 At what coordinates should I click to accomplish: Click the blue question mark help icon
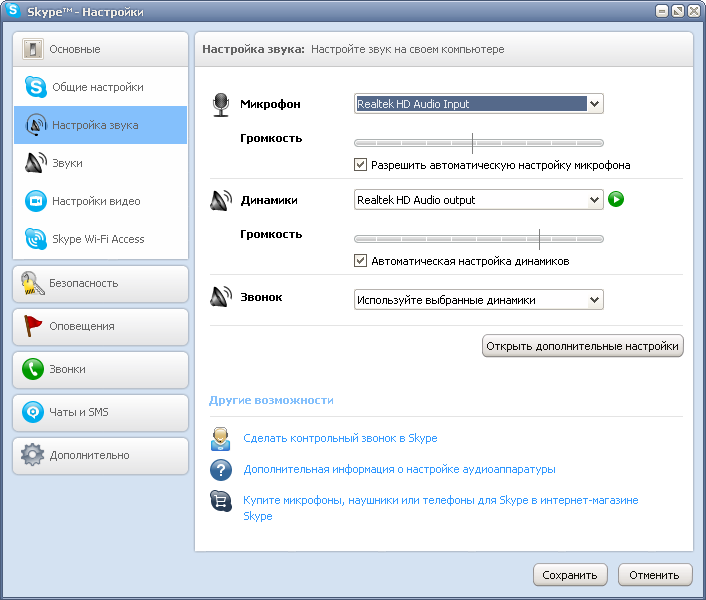[x=221, y=470]
